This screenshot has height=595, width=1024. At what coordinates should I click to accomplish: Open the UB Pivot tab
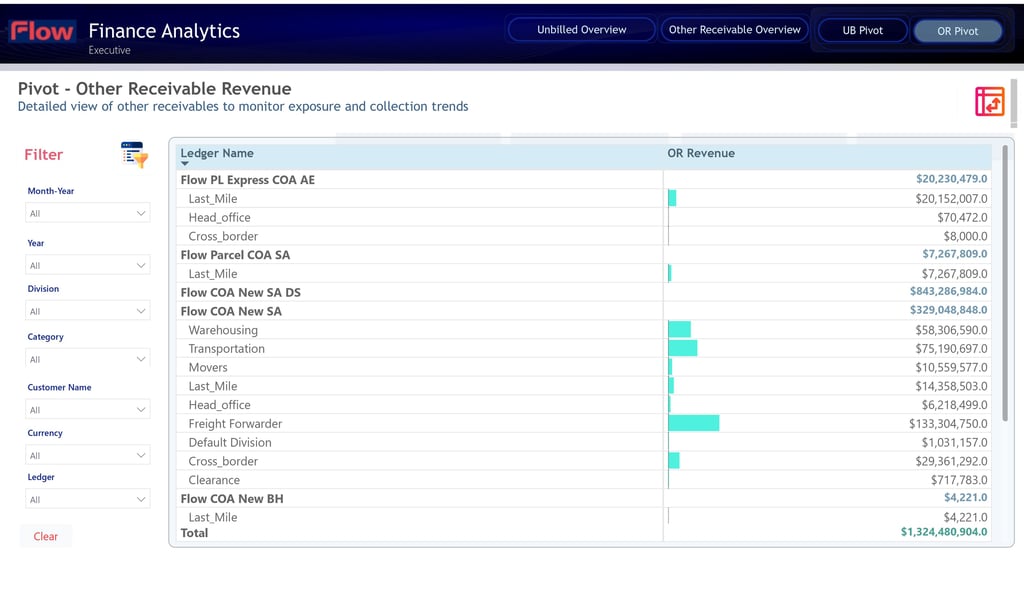point(862,30)
